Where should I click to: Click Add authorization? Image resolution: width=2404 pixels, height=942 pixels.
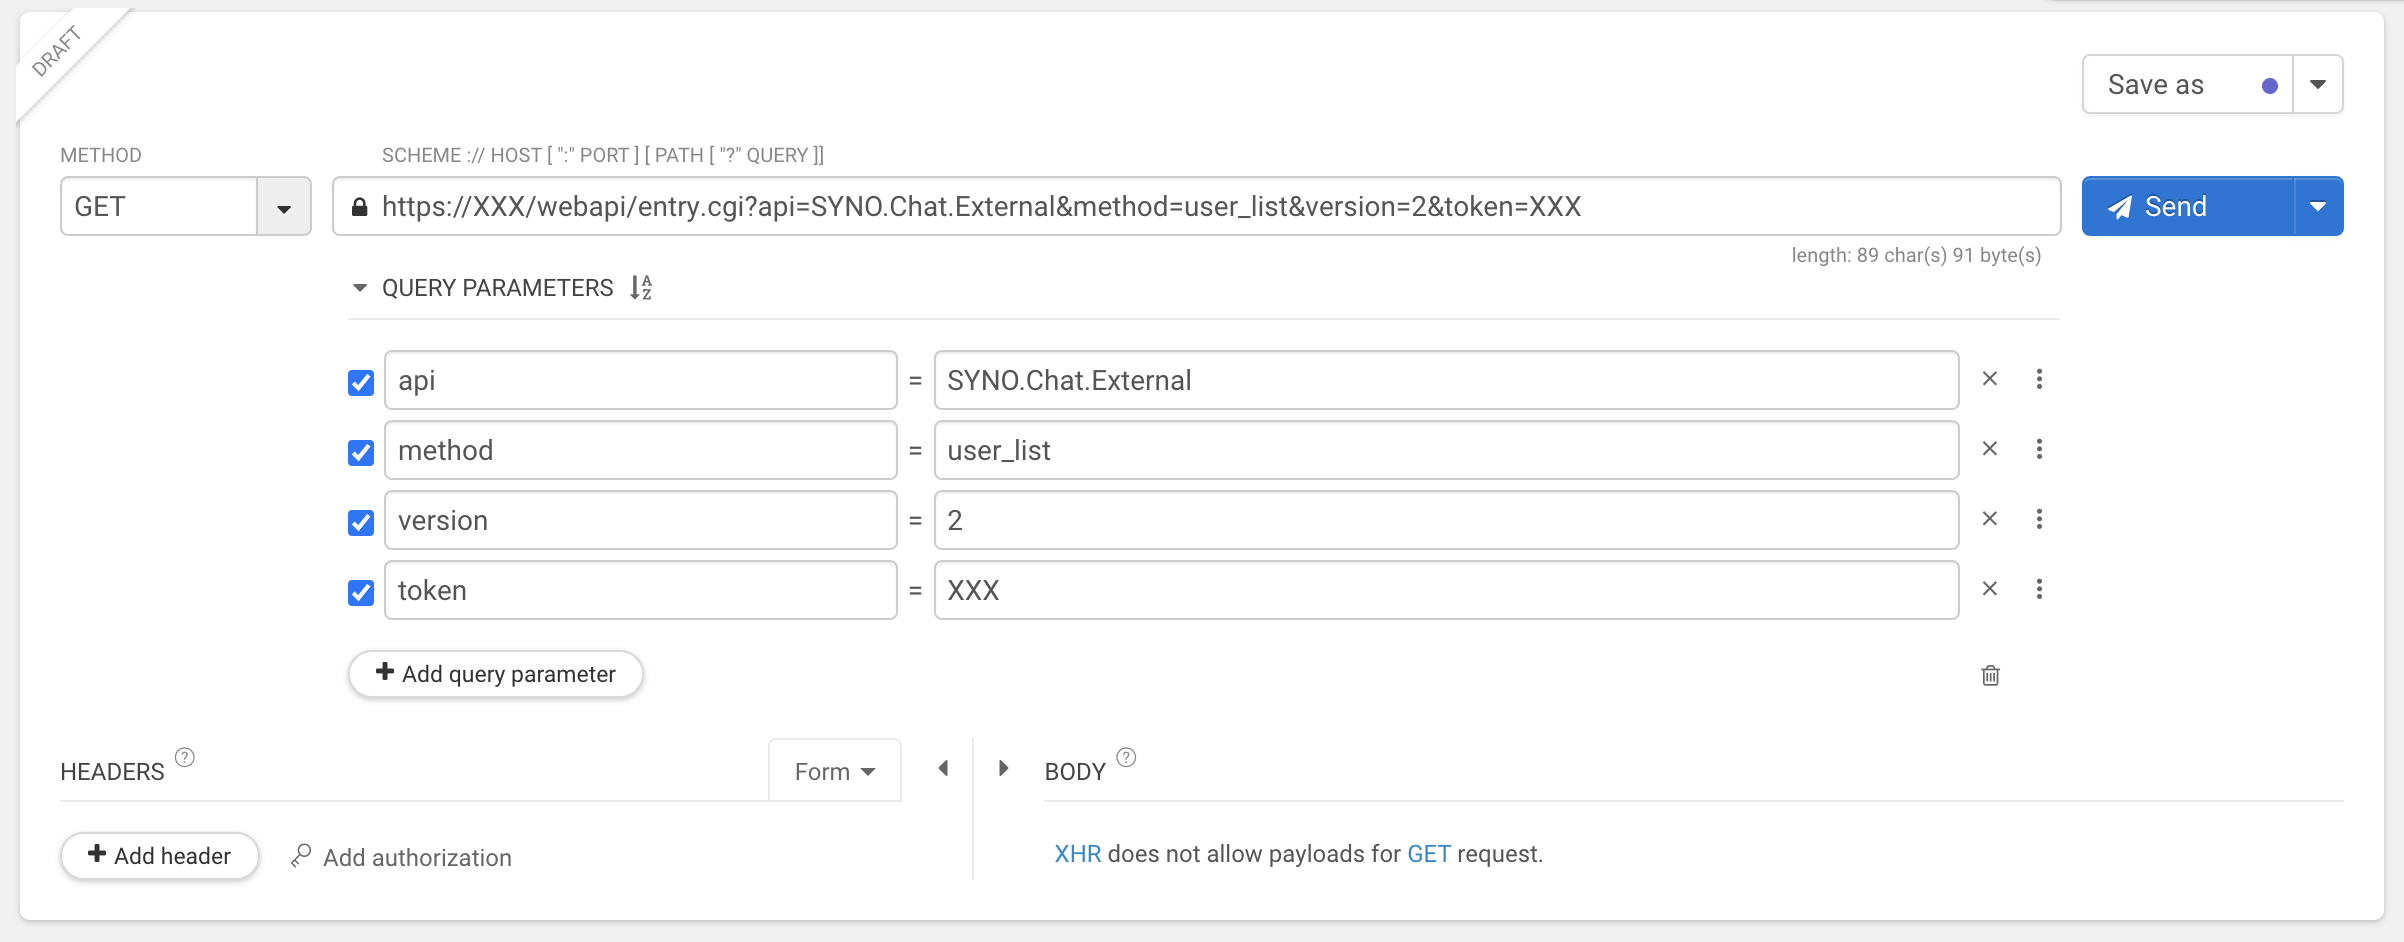click(401, 857)
